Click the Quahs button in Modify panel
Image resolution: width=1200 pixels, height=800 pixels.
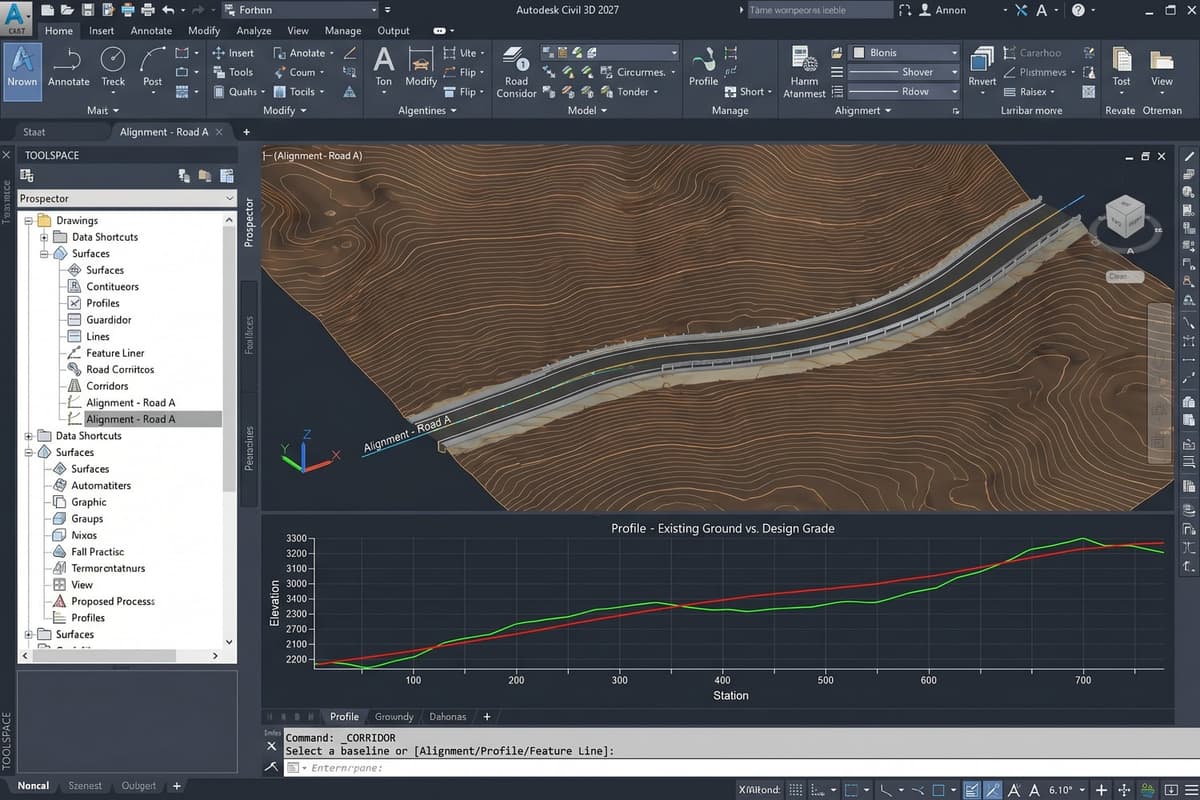(x=237, y=91)
